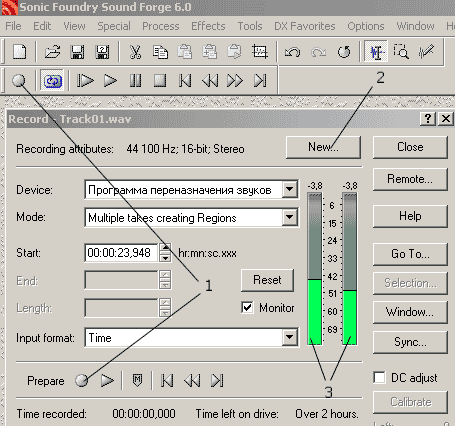Cut selection with the scissors icon
455x426 pixels.
[x=135, y=52]
